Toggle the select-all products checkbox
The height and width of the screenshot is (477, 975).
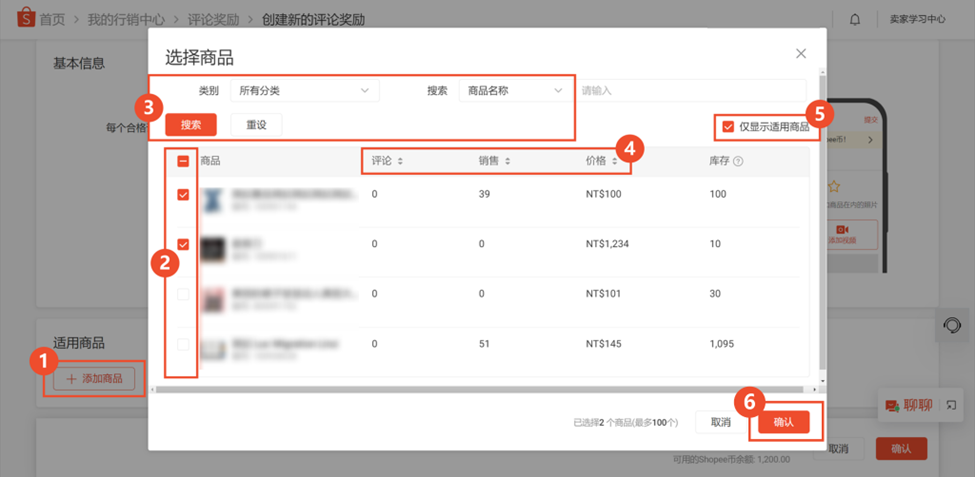(183, 161)
